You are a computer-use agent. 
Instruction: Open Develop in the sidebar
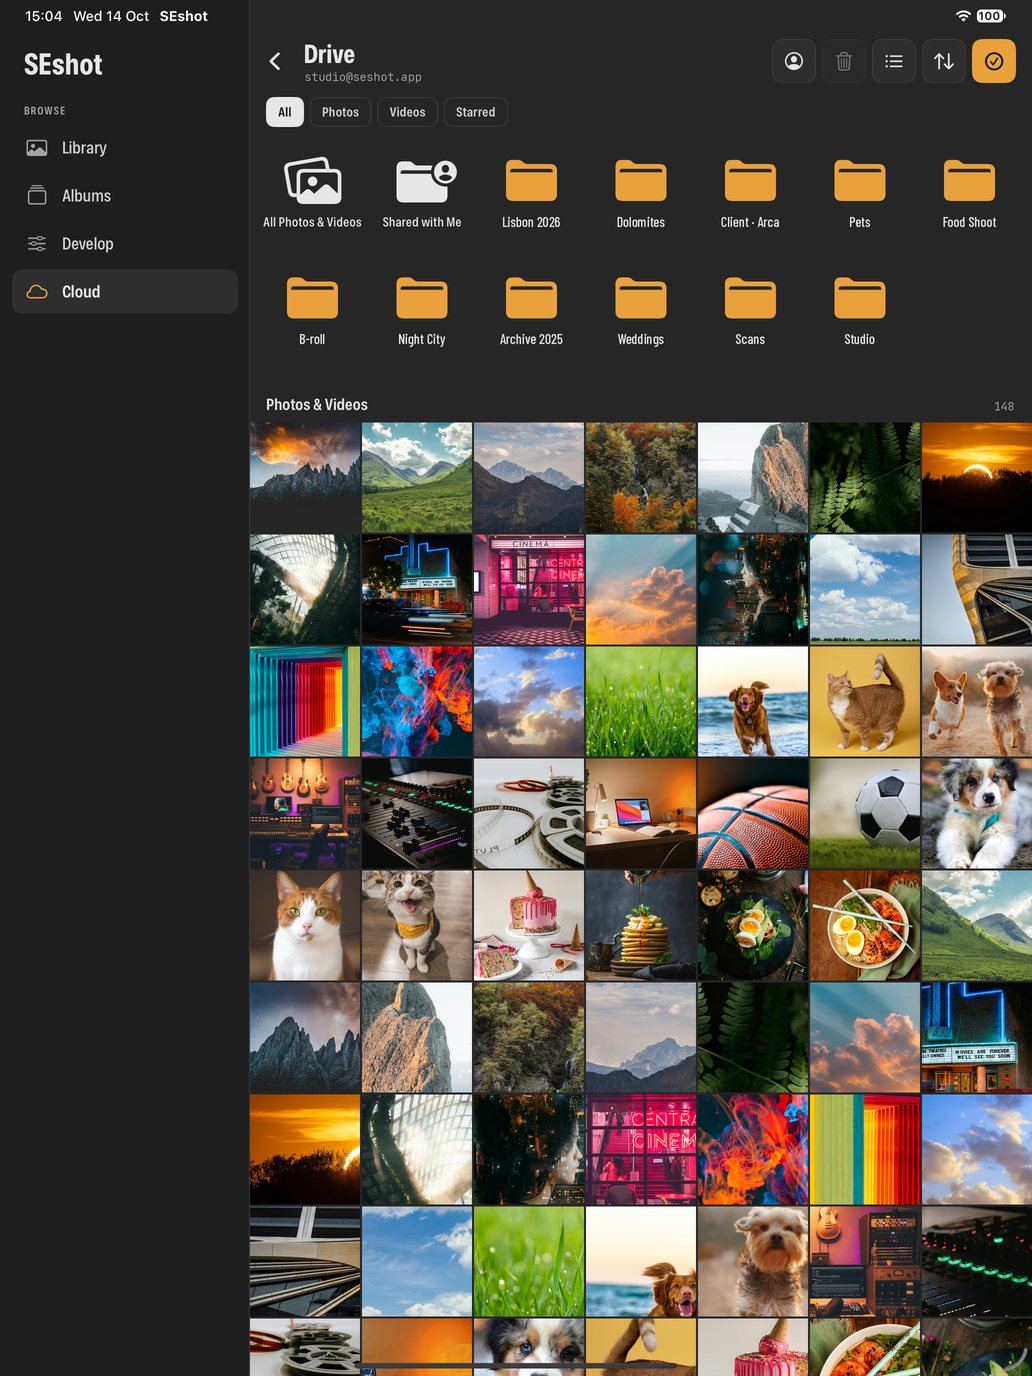pos(125,244)
